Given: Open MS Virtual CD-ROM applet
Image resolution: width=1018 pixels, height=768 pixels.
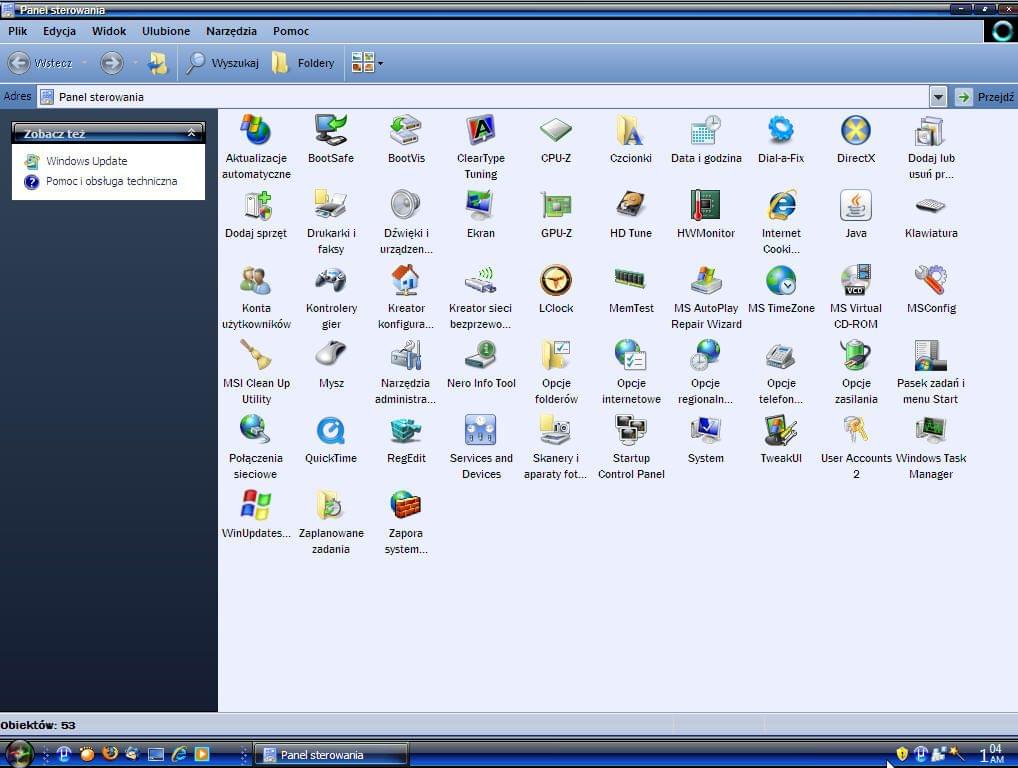Looking at the screenshot, I should coord(856,297).
